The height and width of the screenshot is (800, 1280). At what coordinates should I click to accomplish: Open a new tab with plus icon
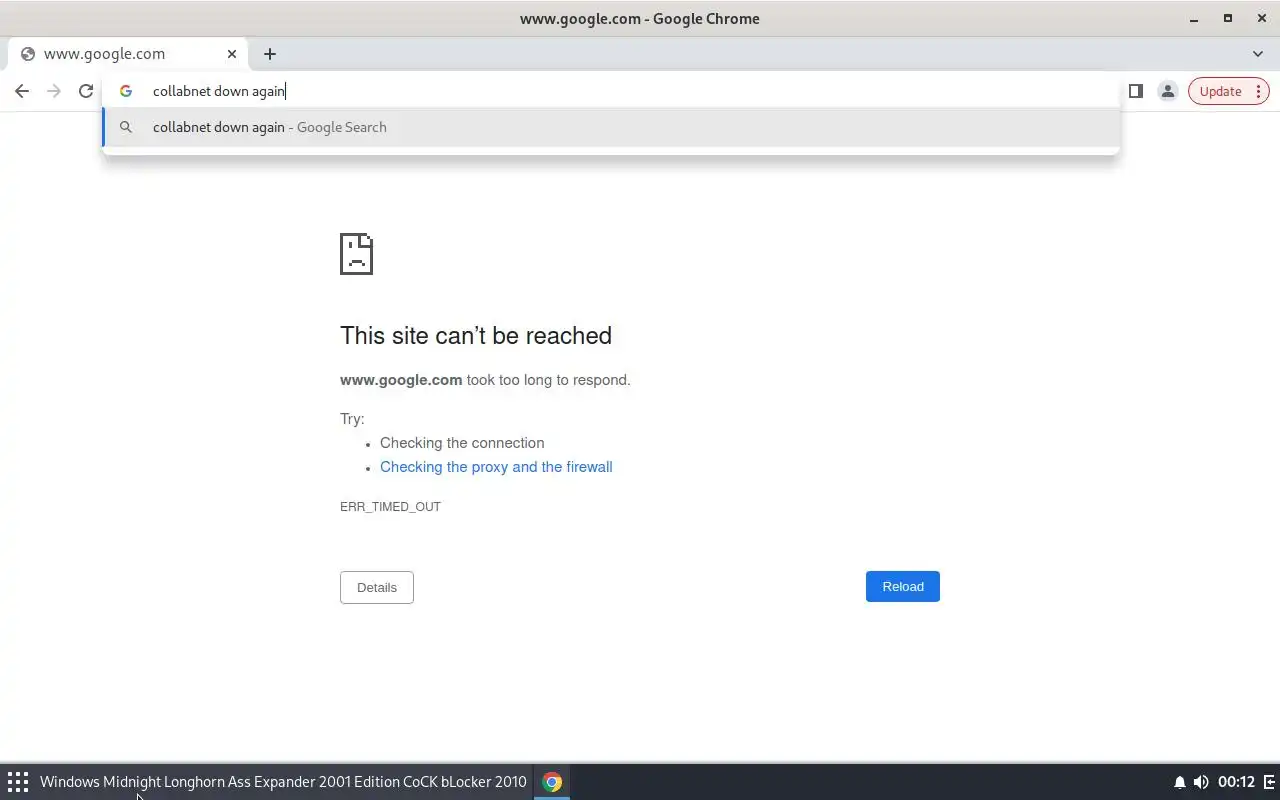tap(270, 54)
